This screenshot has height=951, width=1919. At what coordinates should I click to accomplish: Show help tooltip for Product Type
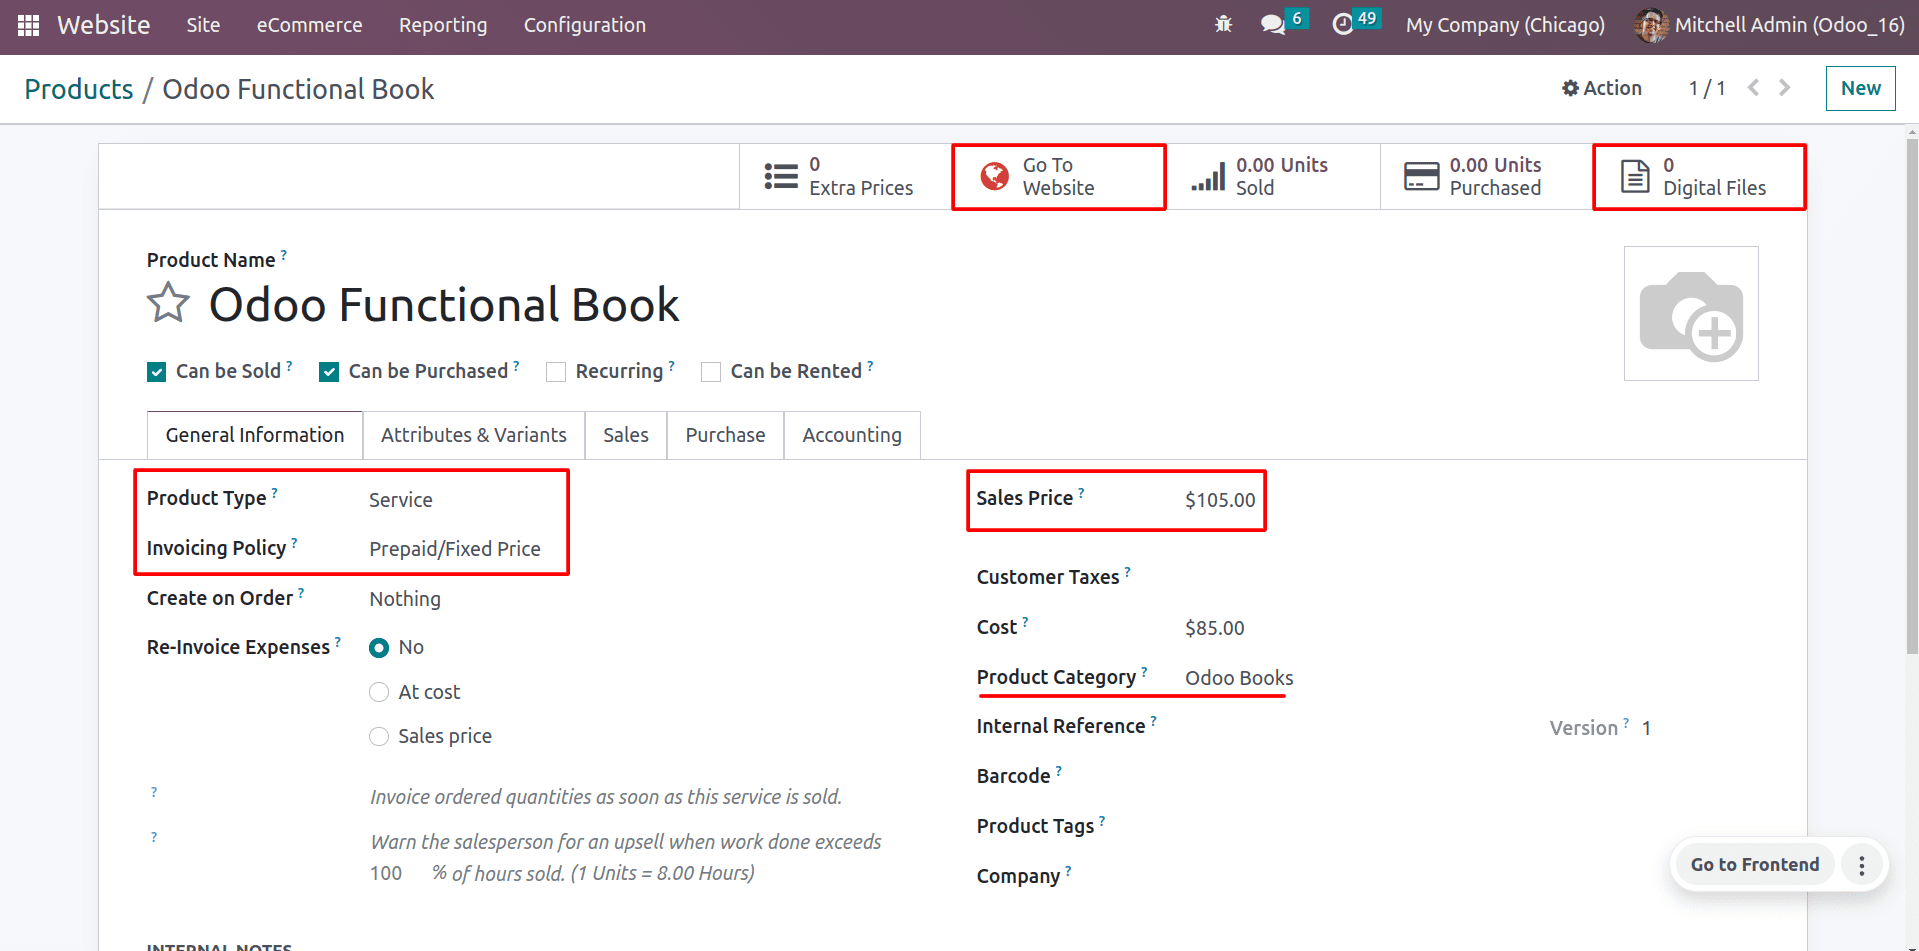(275, 493)
